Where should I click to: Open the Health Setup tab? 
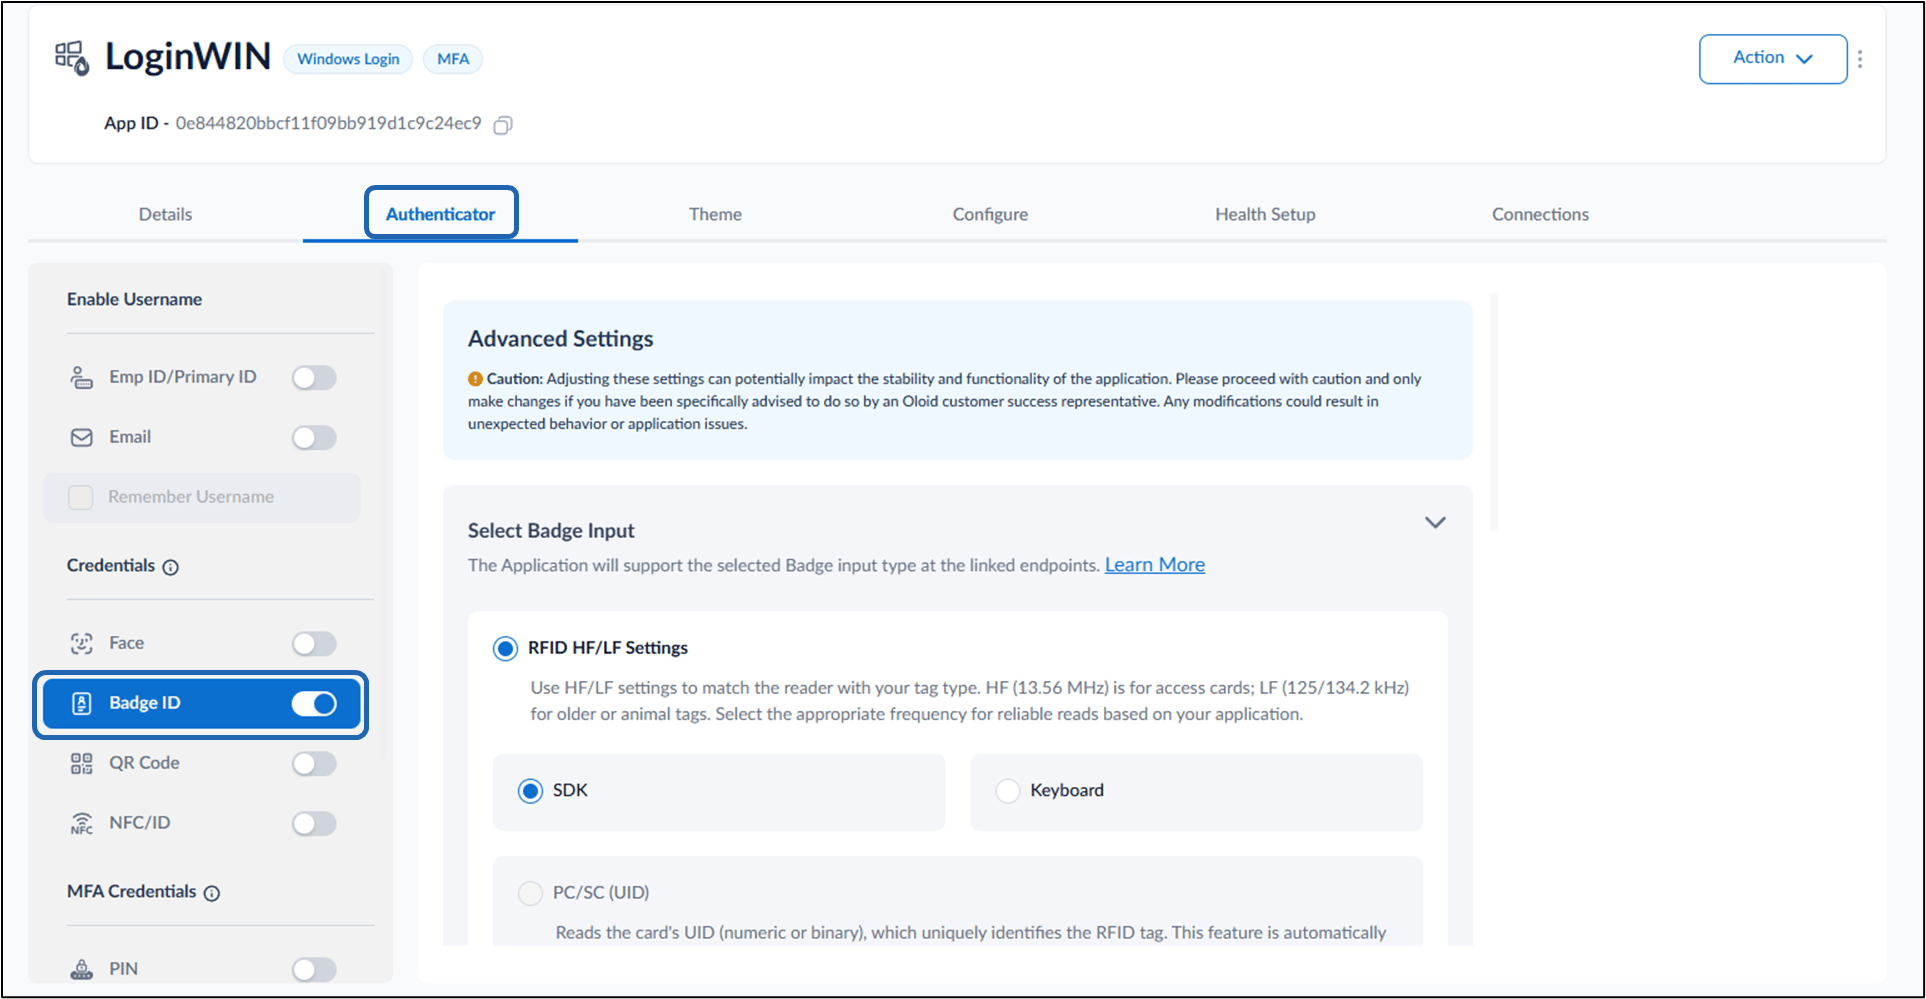(x=1265, y=214)
